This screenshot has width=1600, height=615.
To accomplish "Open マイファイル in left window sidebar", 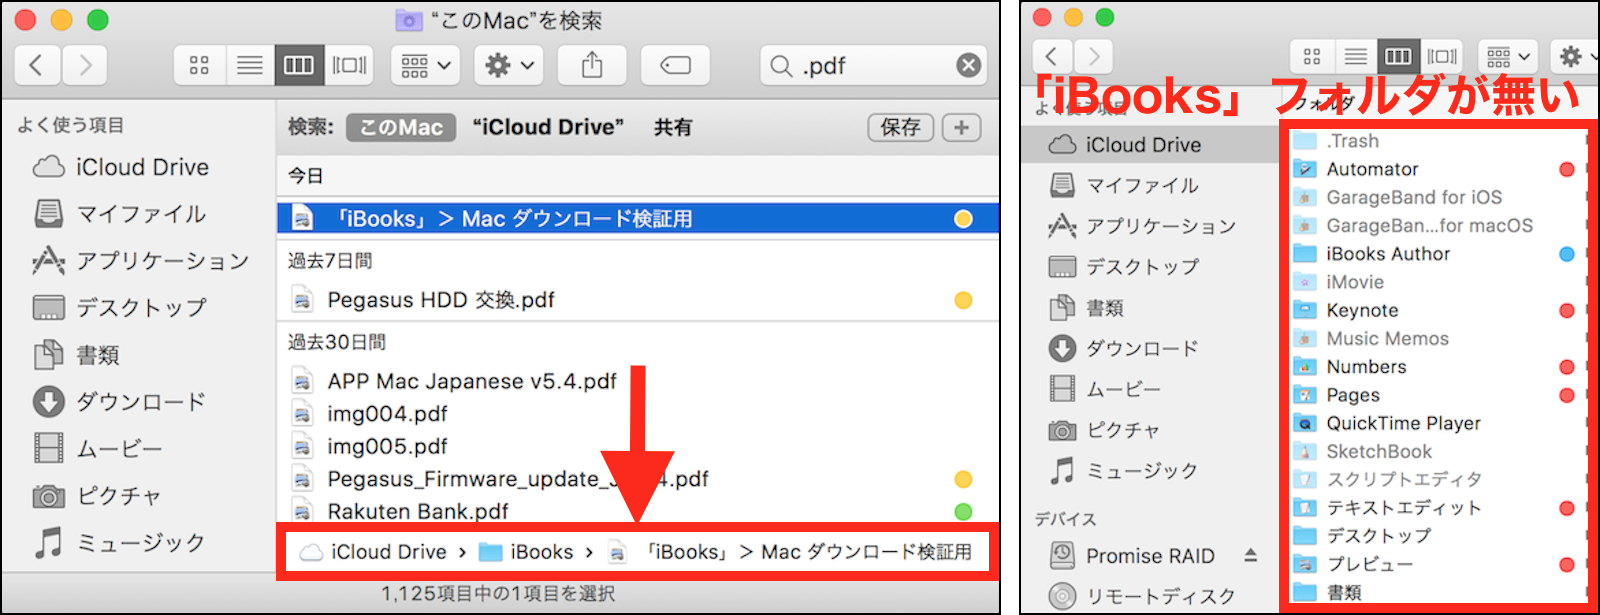I will click(119, 214).
